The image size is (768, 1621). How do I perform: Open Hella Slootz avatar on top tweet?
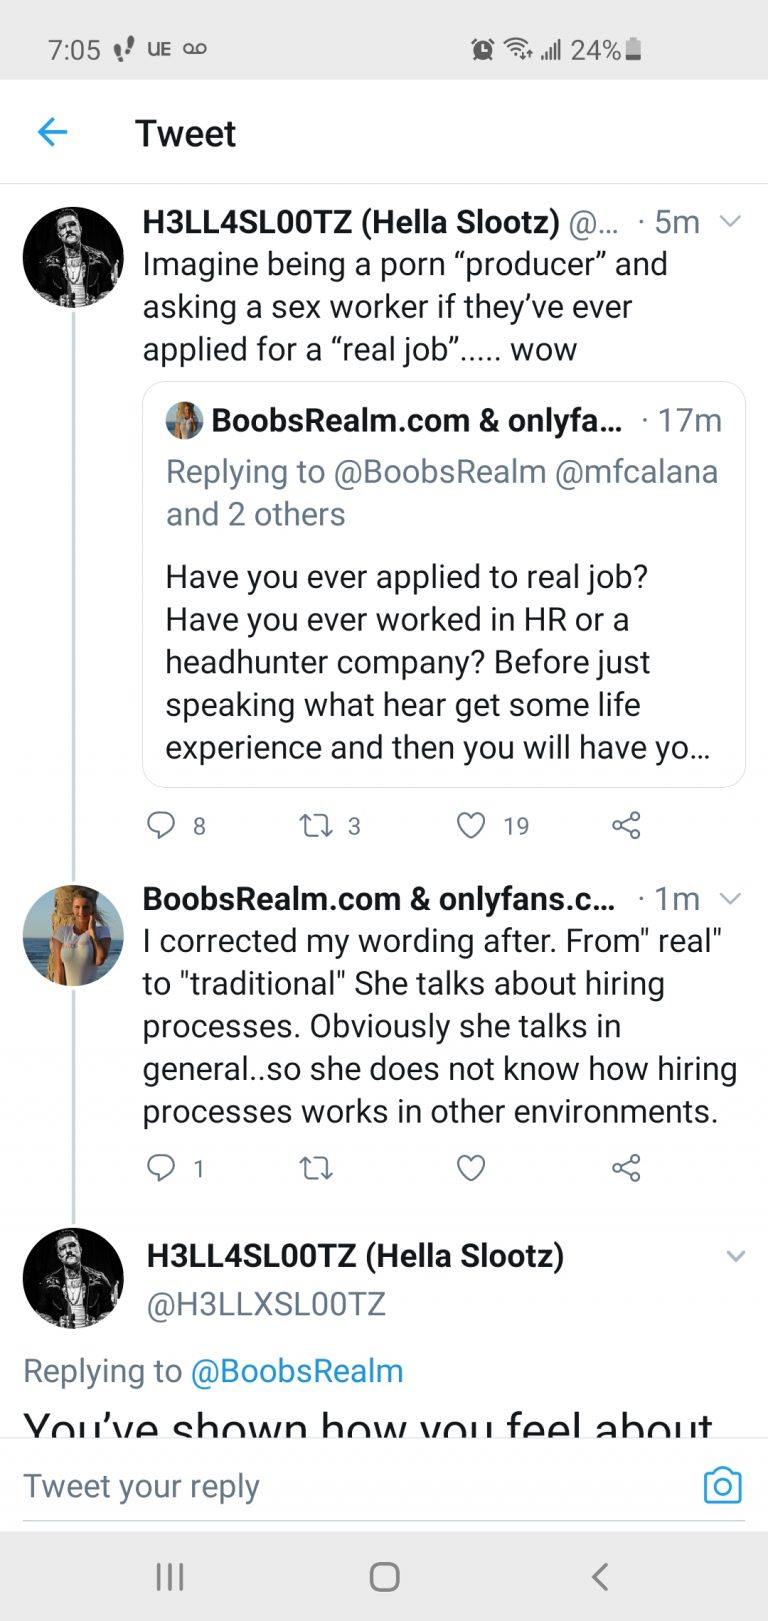click(x=73, y=257)
